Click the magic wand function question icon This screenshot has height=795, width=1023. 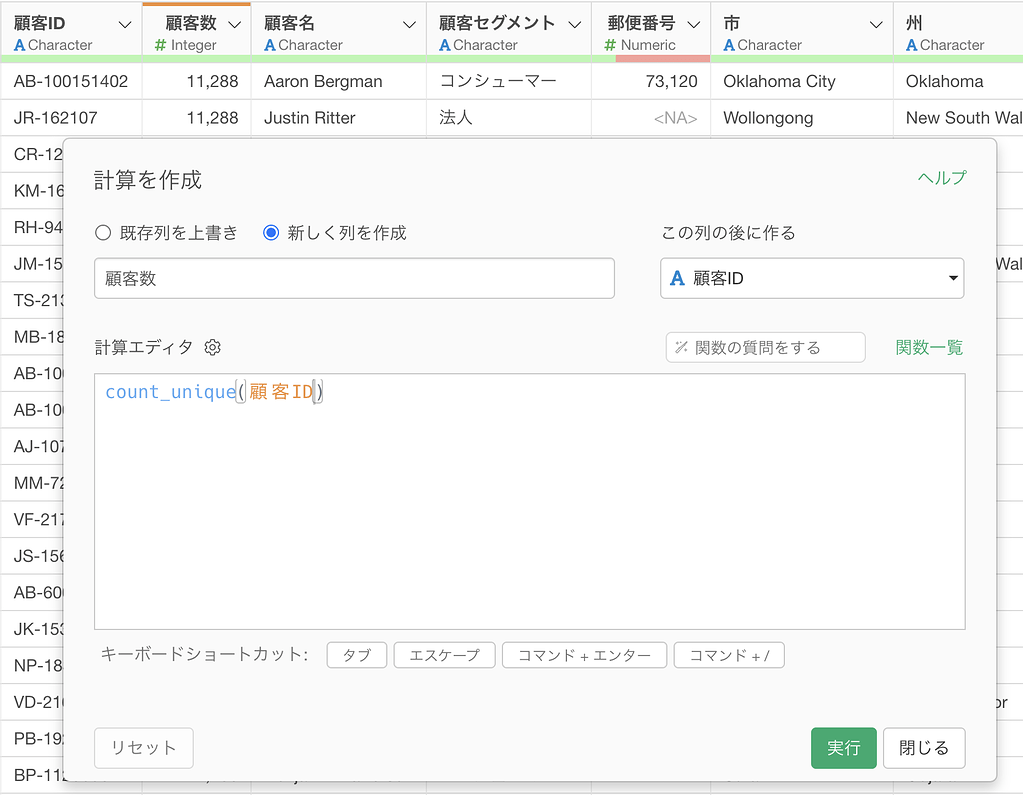(681, 348)
